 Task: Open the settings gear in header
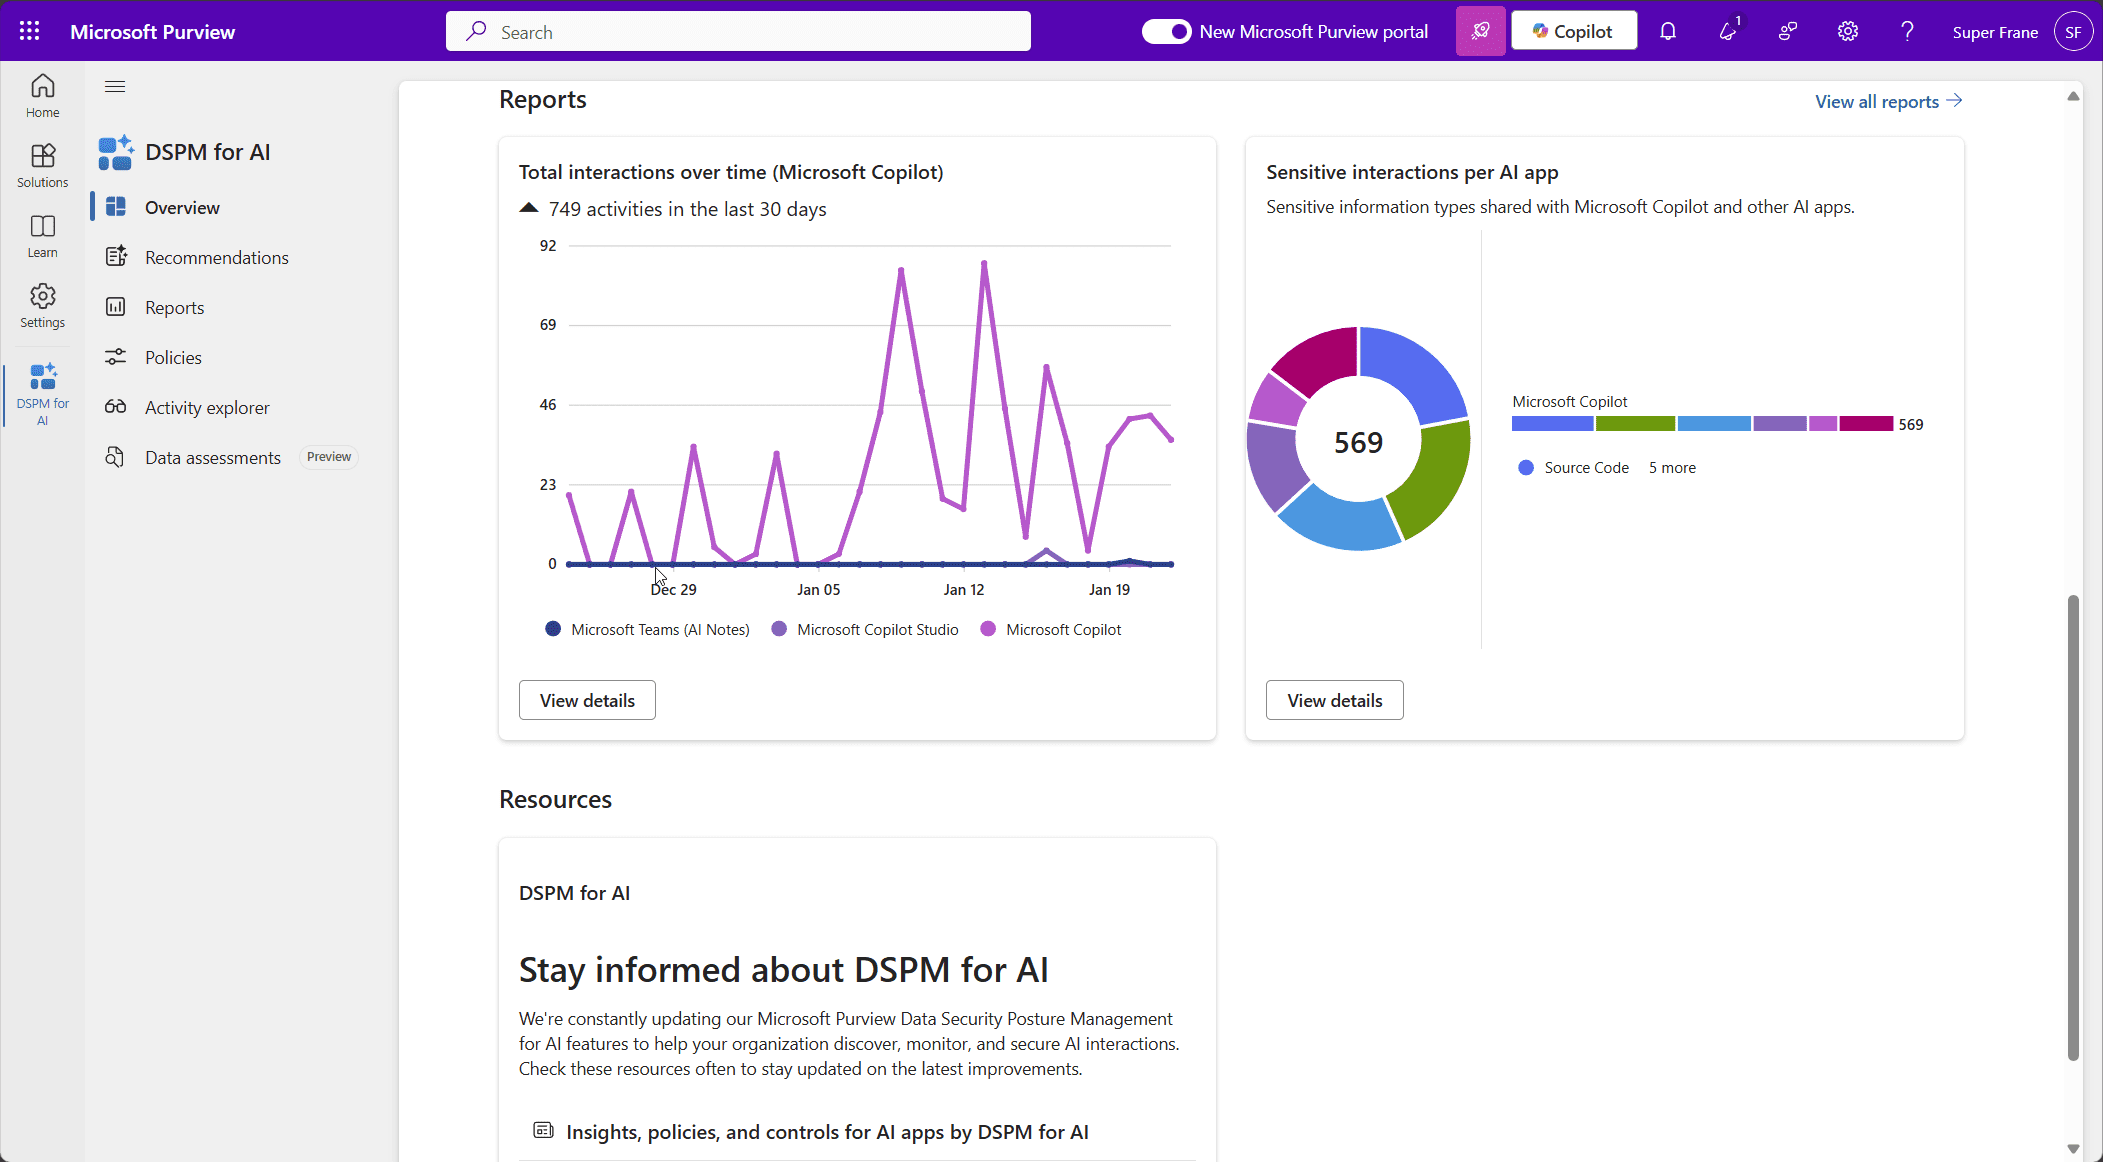(1847, 31)
